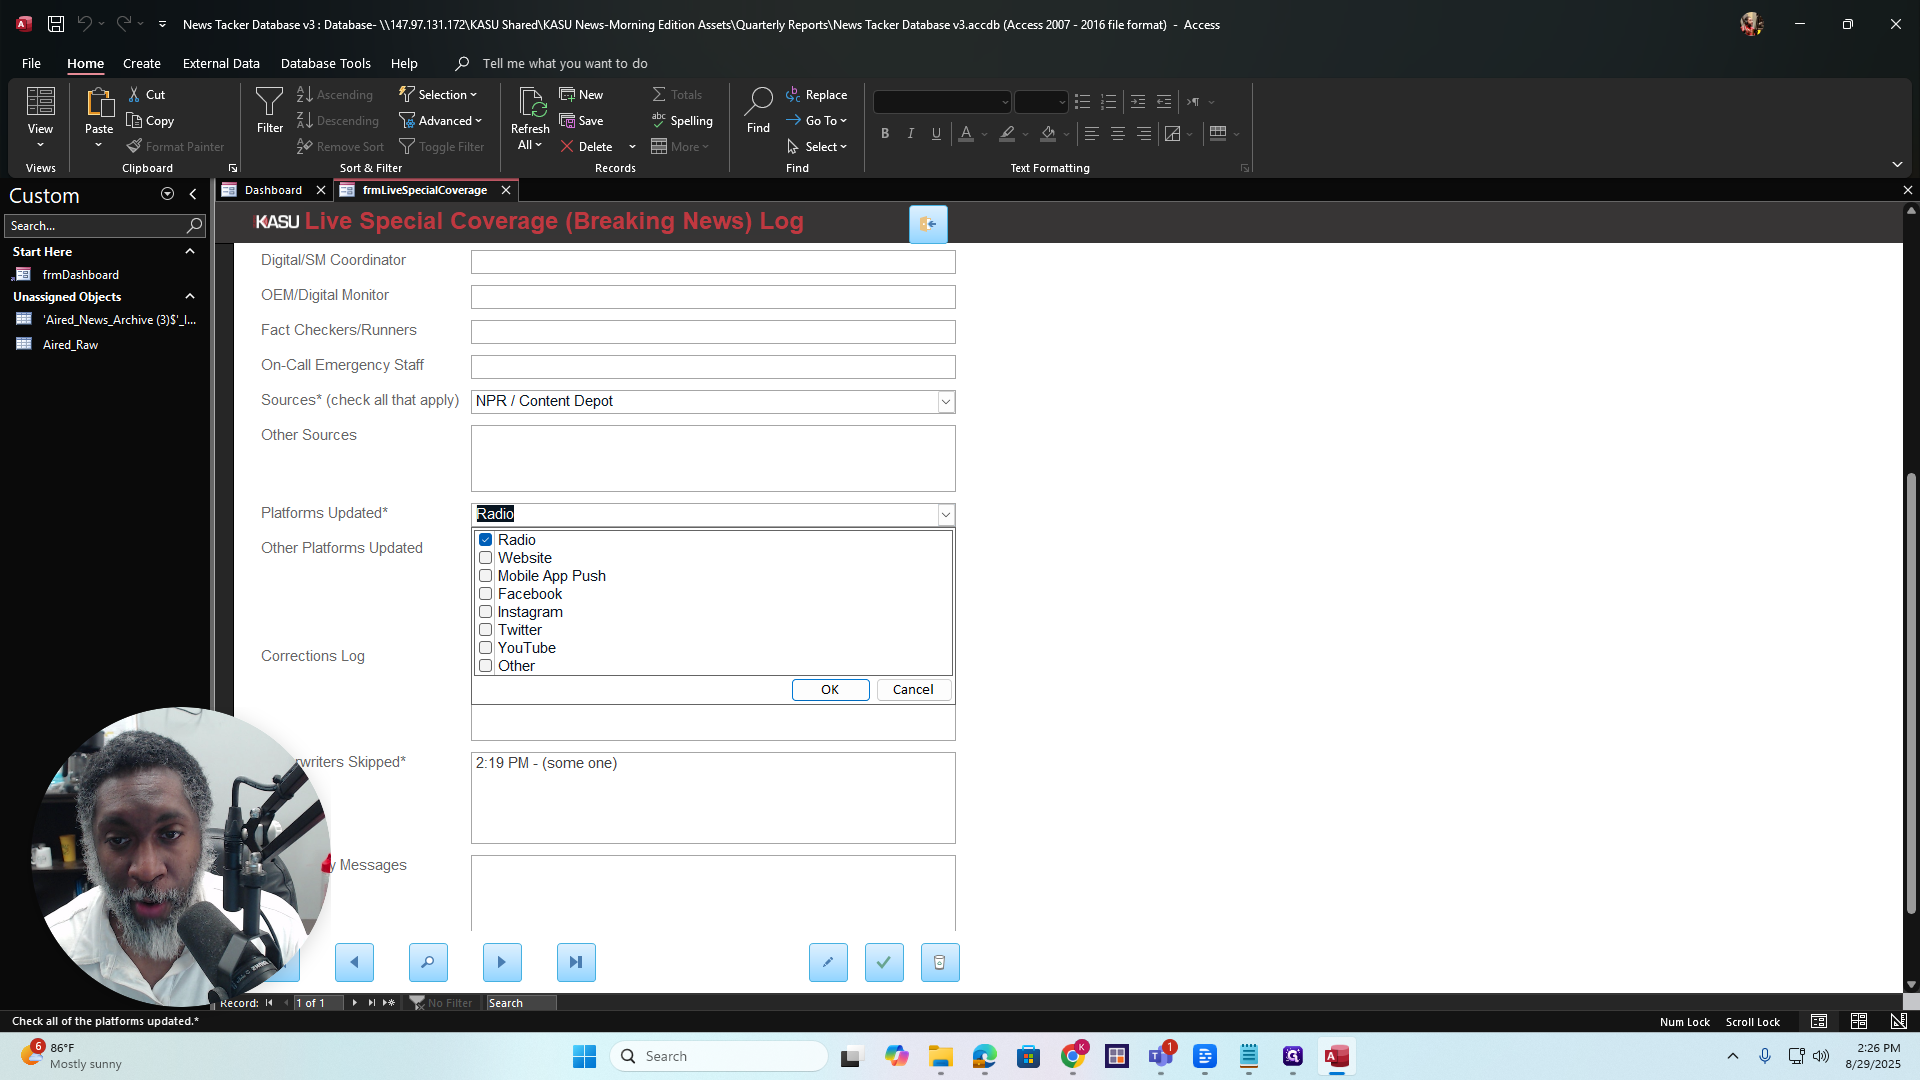The width and height of the screenshot is (1920, 1080).
Task: Click the Filter funnel icon in ribbon
Action: pyautogui.click(x=269, y=101)
